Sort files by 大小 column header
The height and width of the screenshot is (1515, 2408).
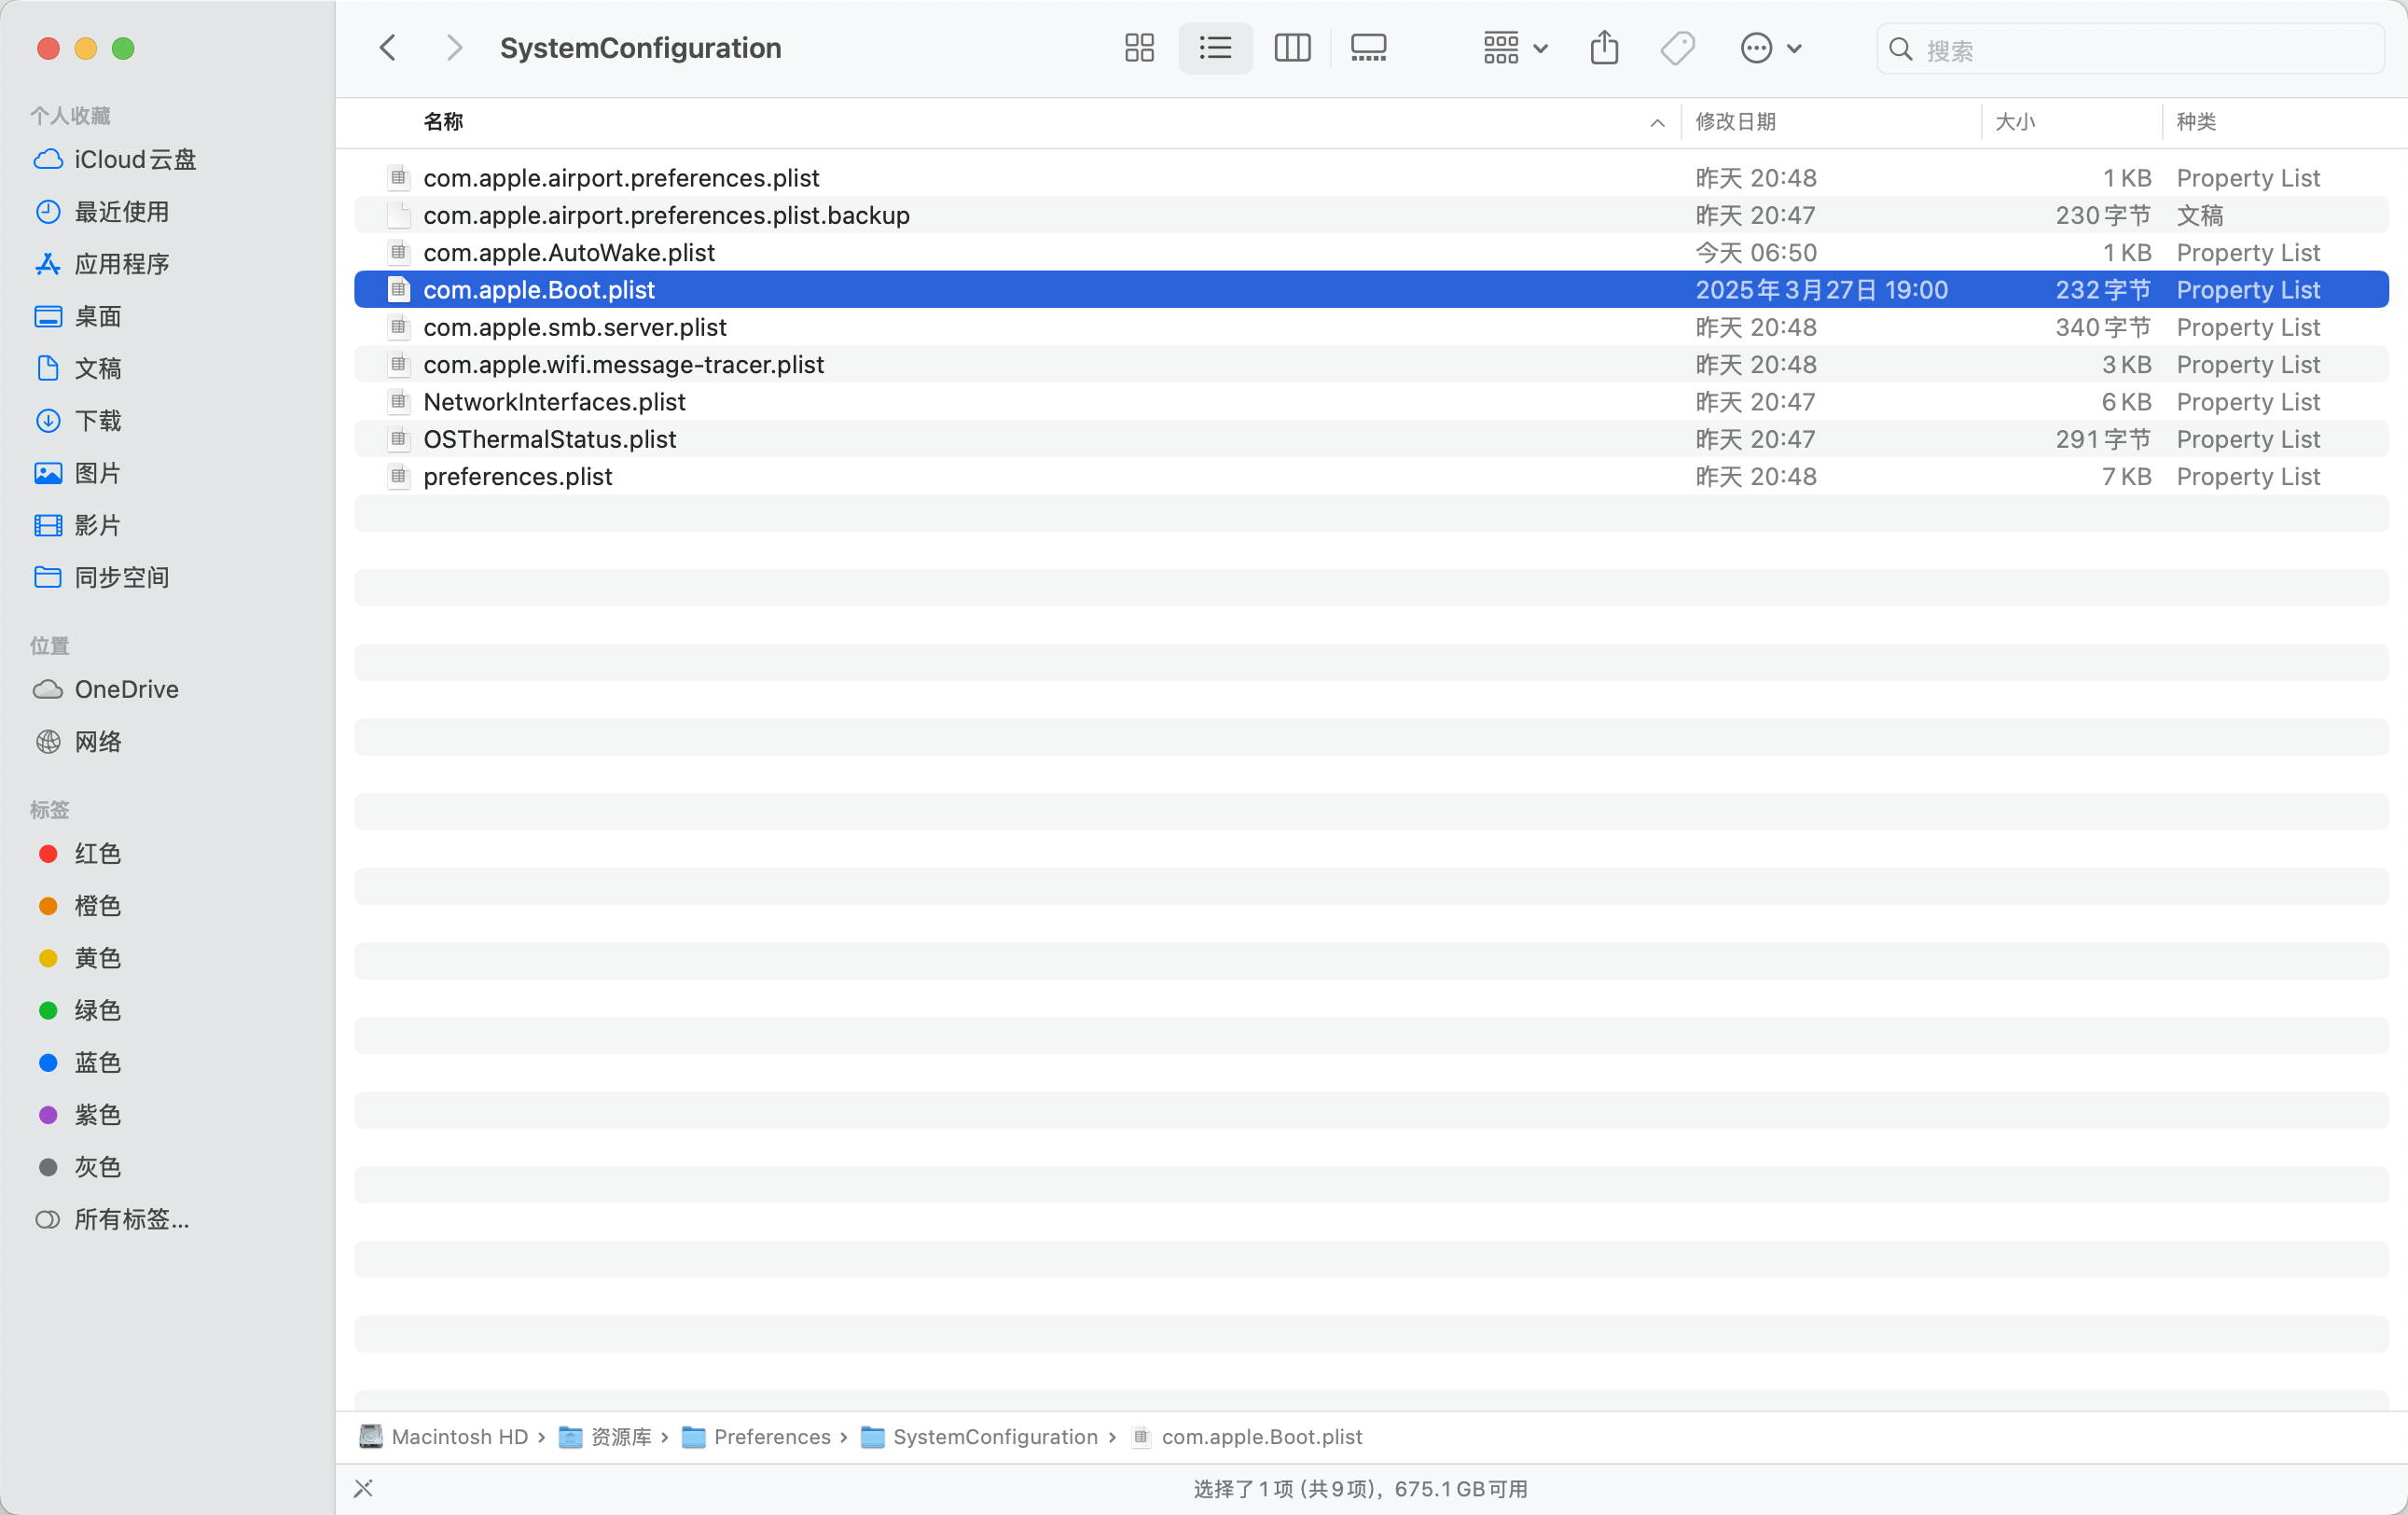point(2014,122)
